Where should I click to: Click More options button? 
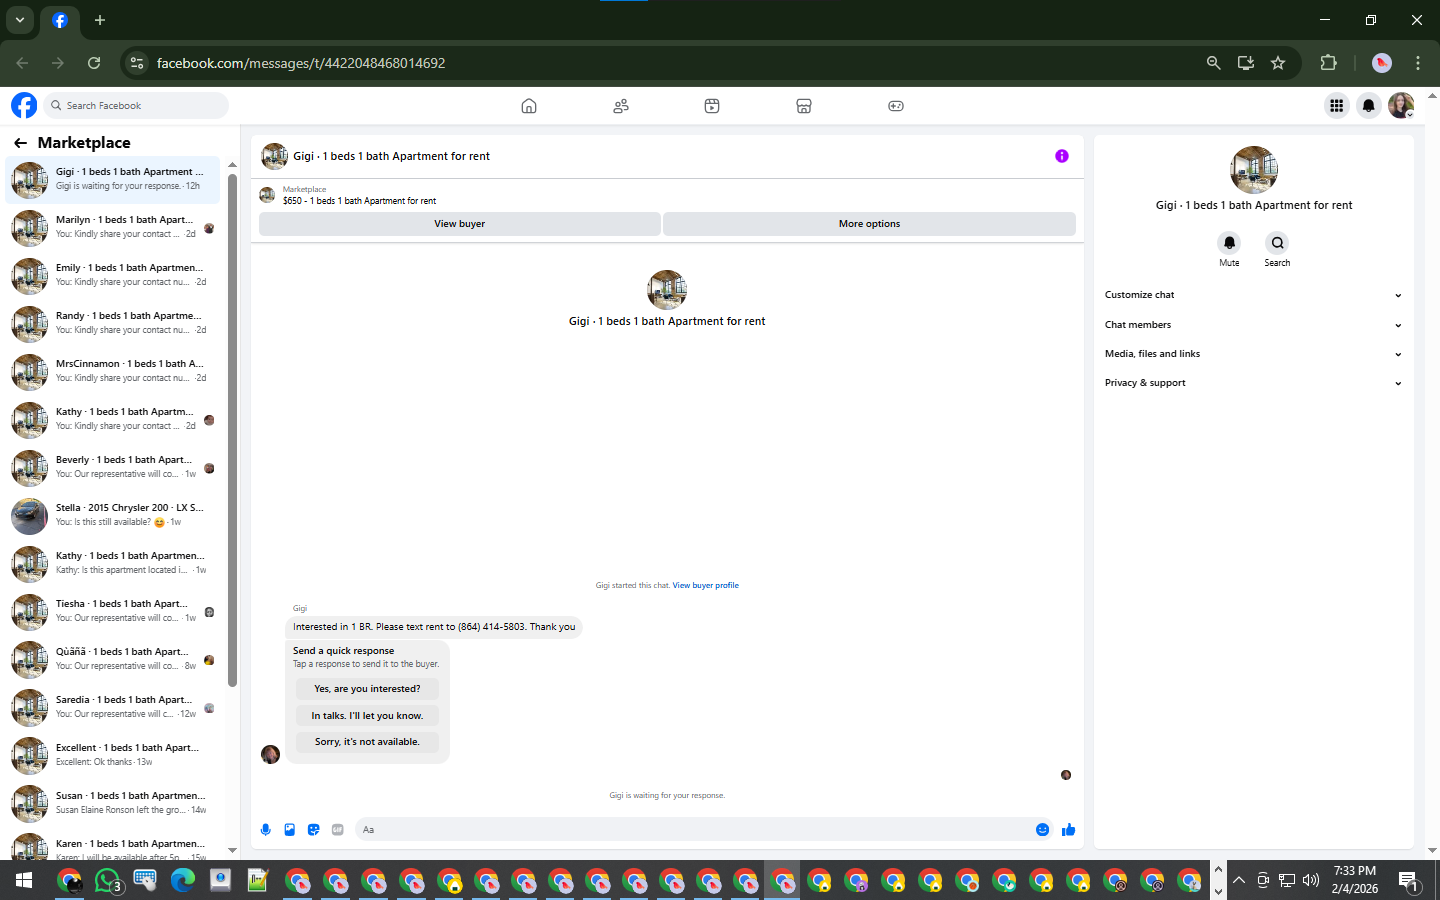(x=869, y=224)
